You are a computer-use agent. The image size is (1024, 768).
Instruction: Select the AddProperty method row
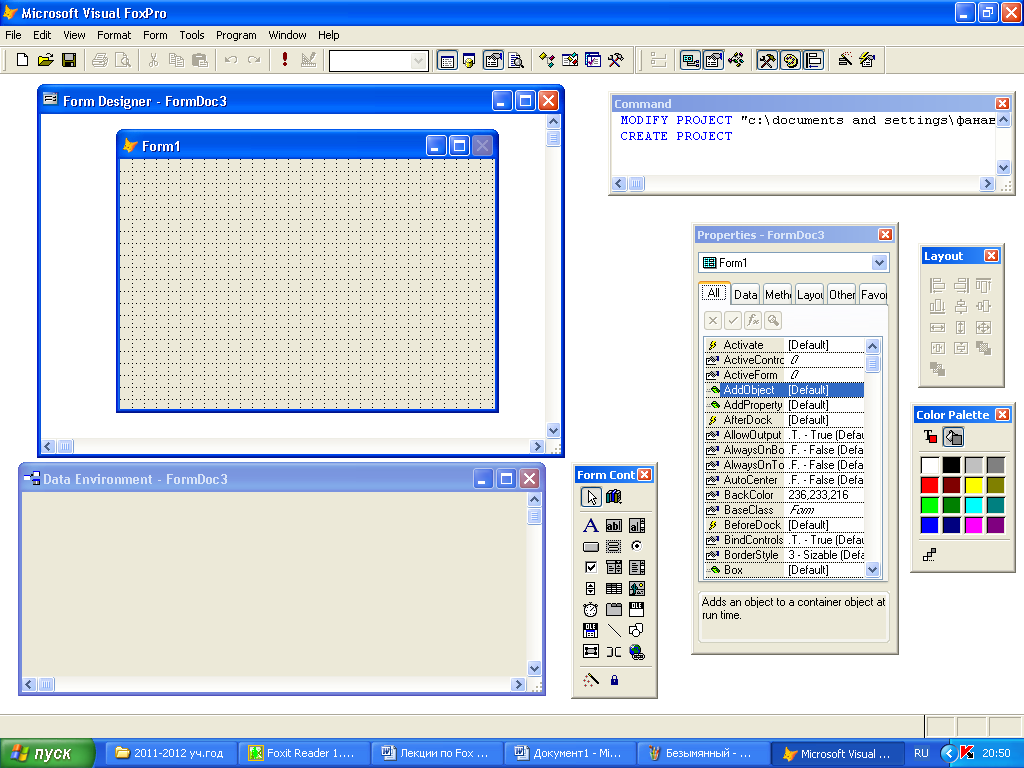[784, 405]
